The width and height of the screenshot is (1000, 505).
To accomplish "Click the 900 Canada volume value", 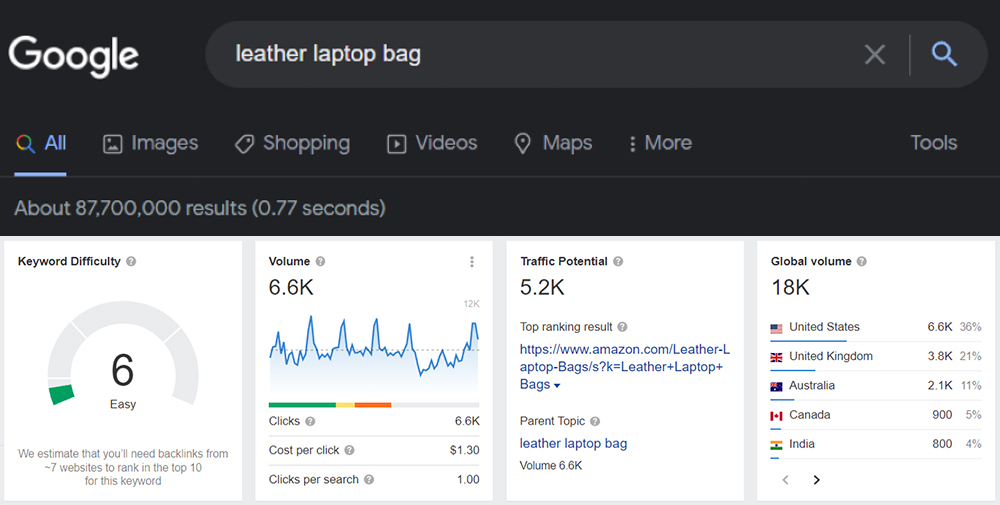I will click(942, 415).
